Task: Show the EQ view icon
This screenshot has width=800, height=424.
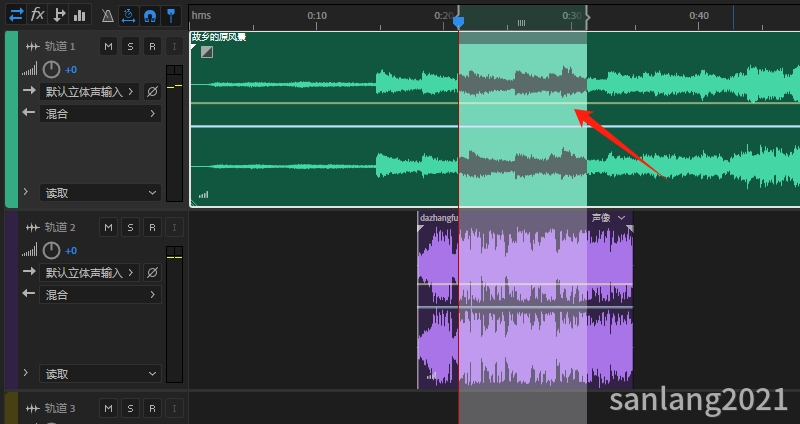Action: tap(80, 14)
